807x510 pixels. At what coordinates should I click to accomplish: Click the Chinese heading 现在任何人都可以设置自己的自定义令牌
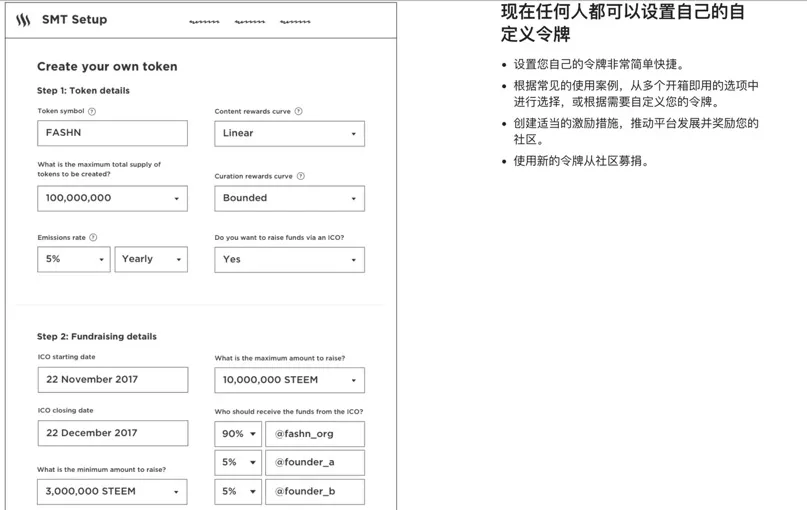(623, 23)
